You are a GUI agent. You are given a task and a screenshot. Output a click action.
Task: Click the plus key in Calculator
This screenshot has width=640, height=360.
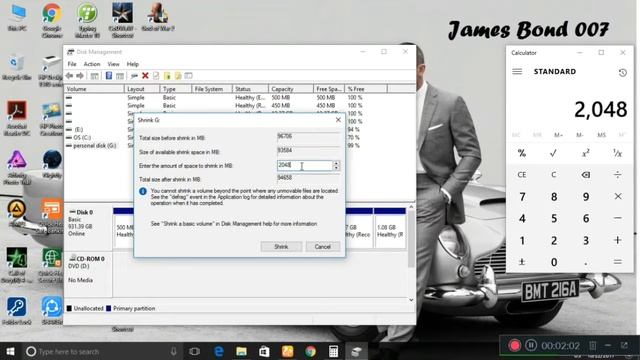[617, 240]
